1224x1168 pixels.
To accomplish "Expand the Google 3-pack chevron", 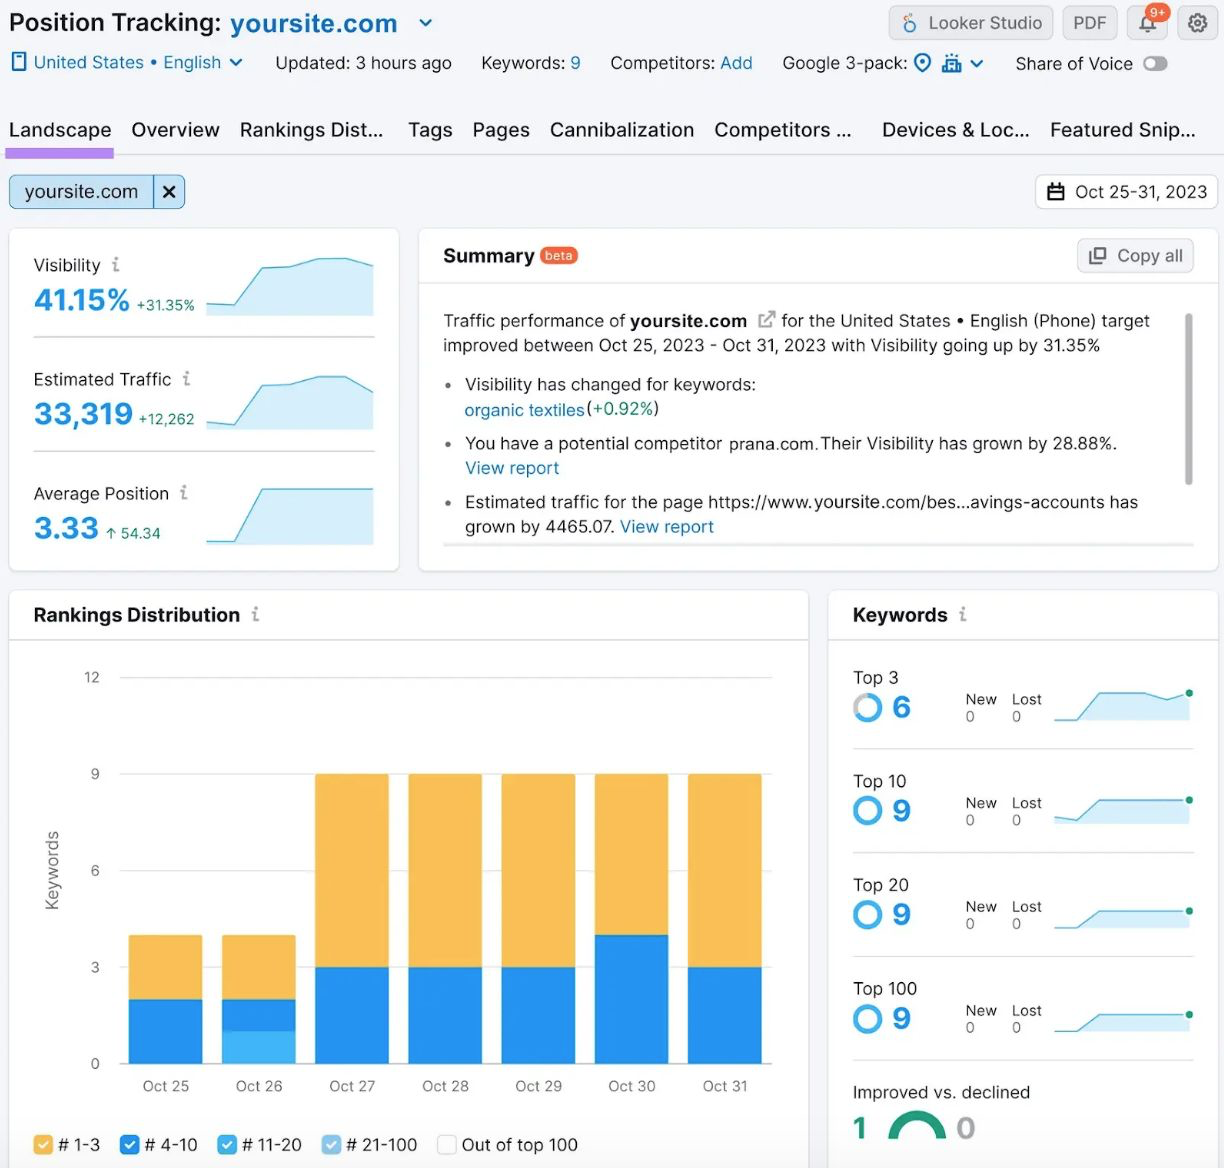I will click(x=976, y=63).
